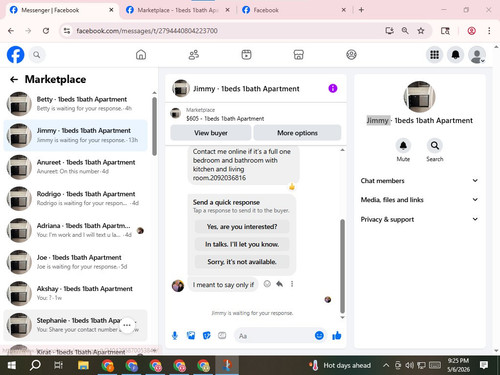Send quick response 'In talks. I'll let you know.'

242,244
